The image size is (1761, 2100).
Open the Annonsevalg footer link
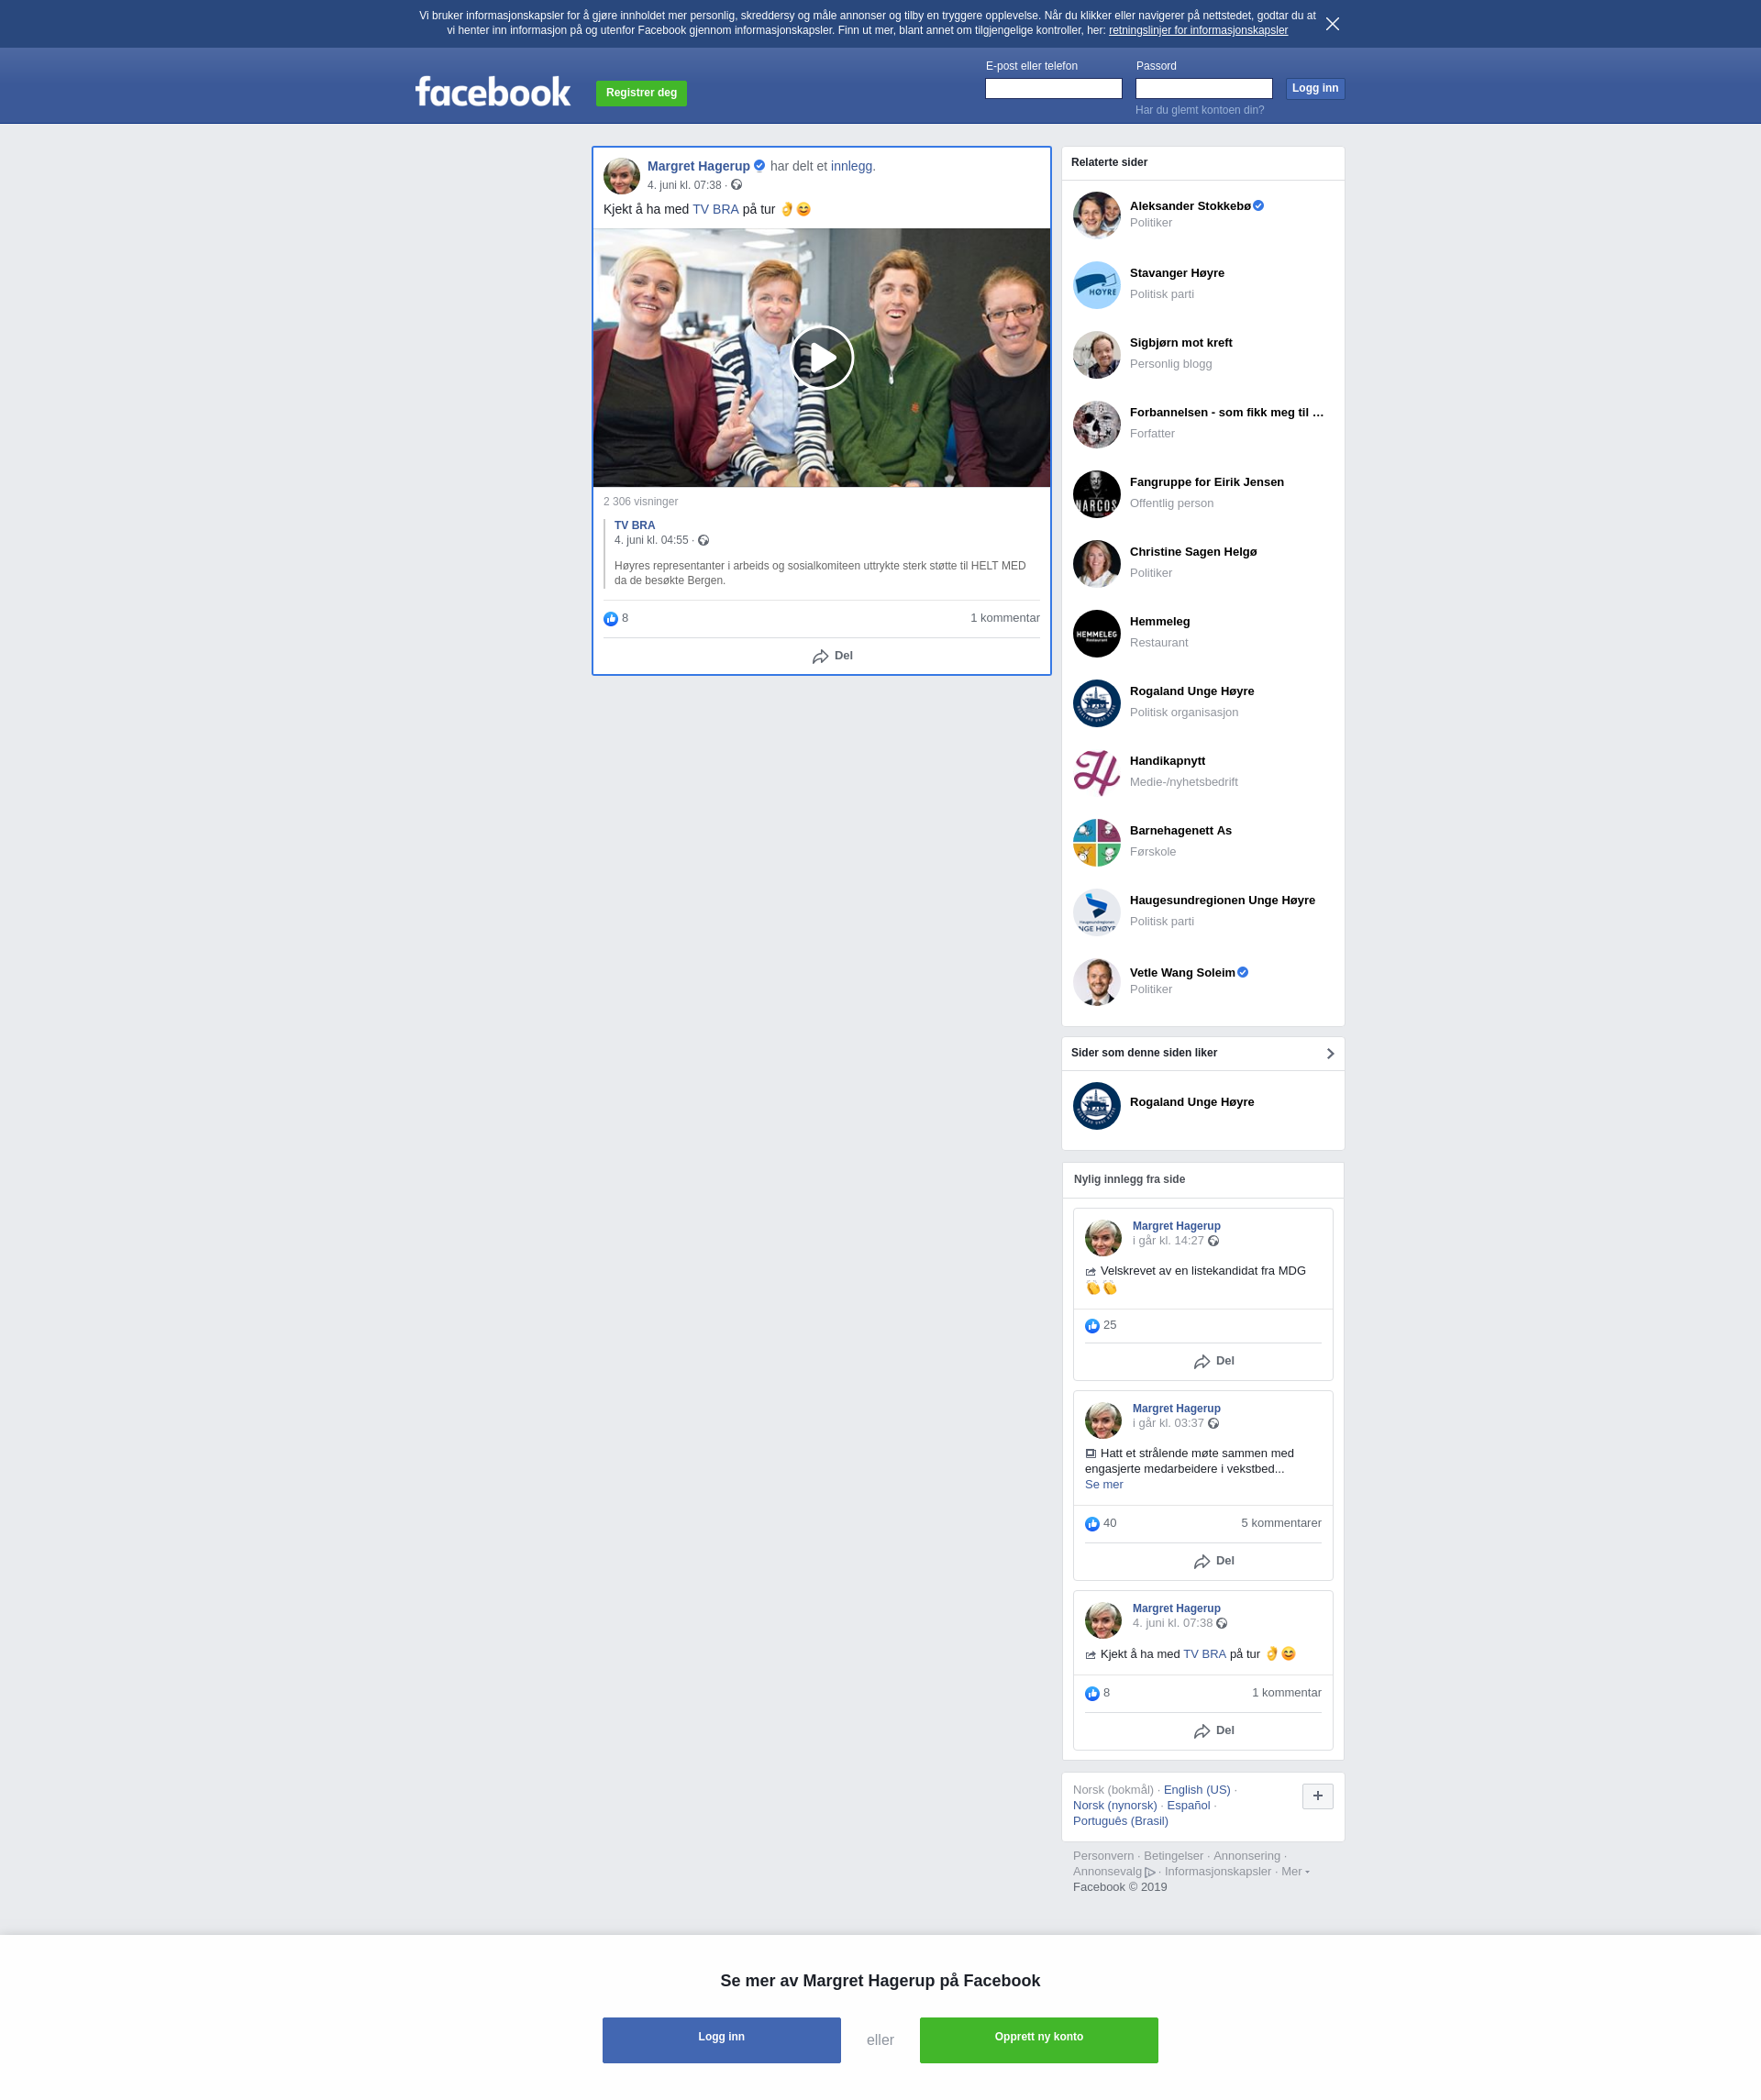pos(1114,1872)
